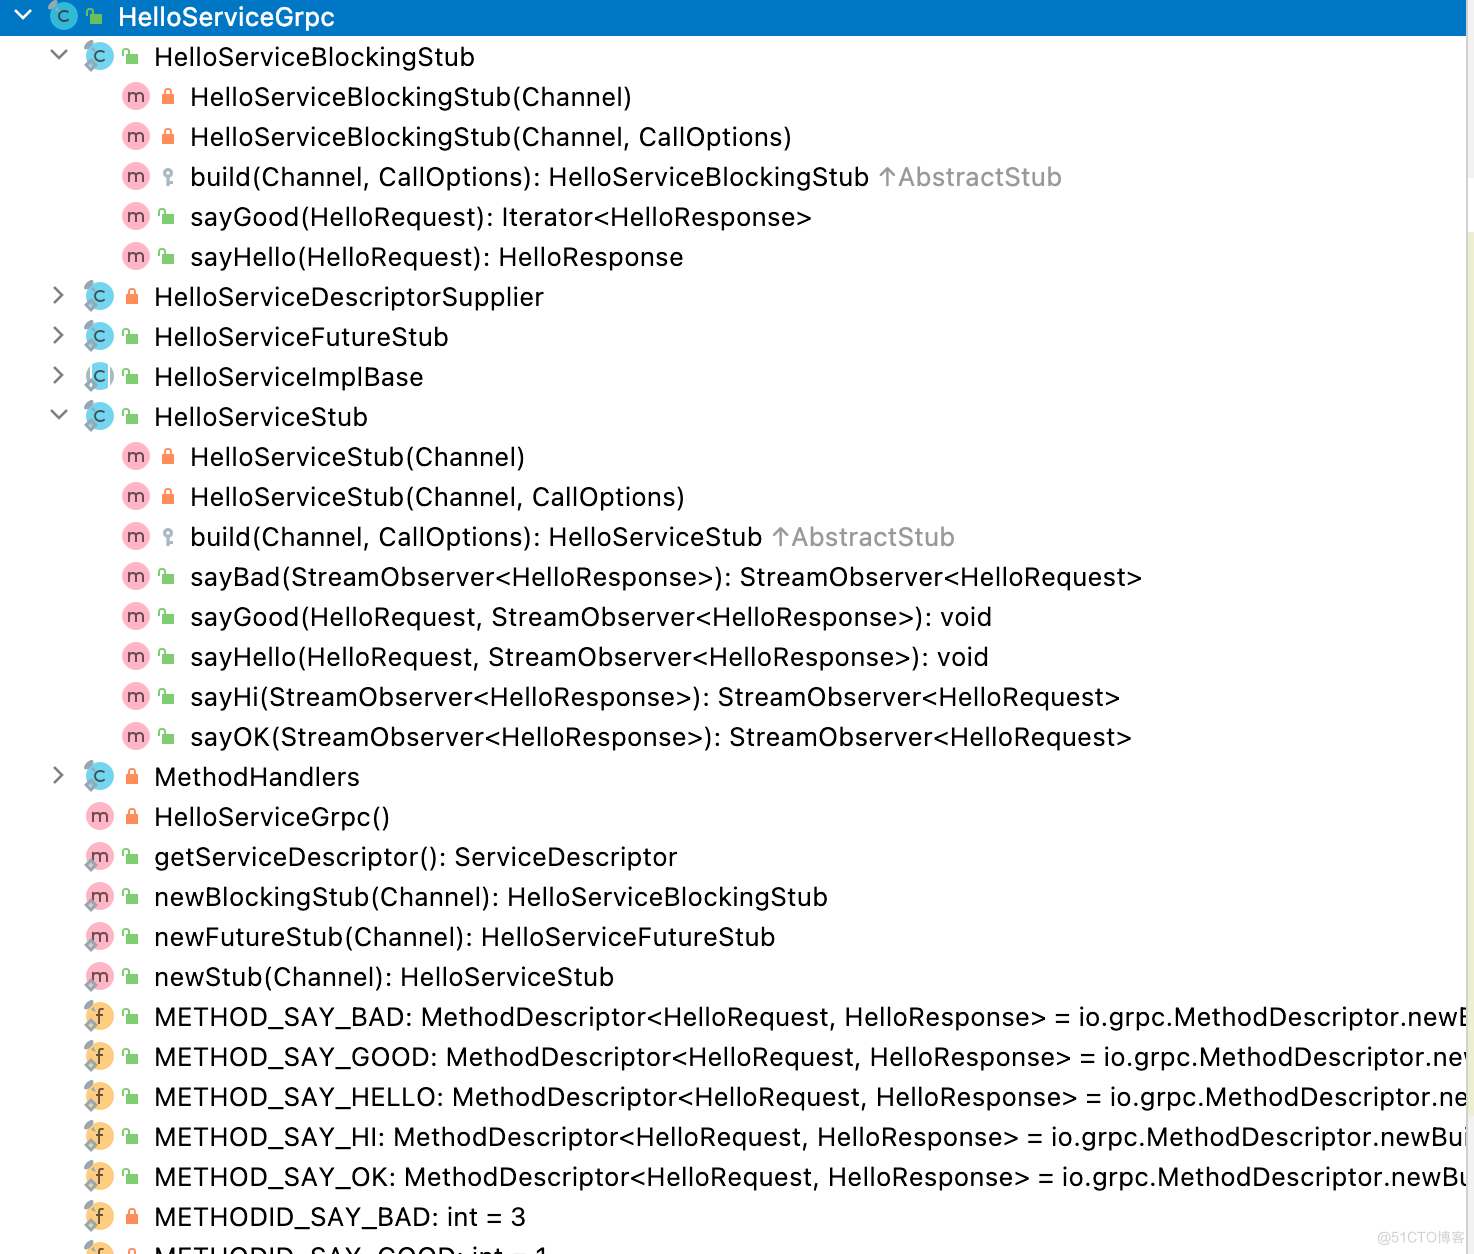Click static method icon for newBlockingStub(Channel)
The width and height of the screenshot is (1474, 1254).
pyautogui.click(x=99, y=896)
